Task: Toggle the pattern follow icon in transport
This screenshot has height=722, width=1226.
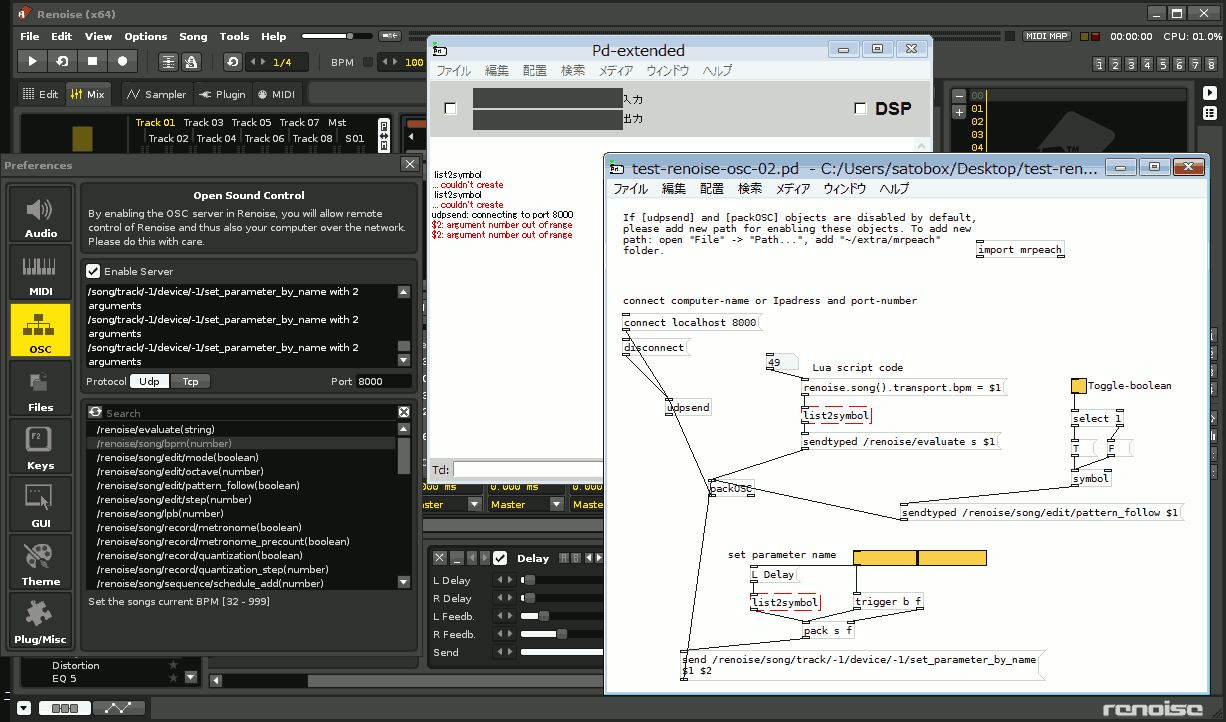Action: [x=168, y=62]
